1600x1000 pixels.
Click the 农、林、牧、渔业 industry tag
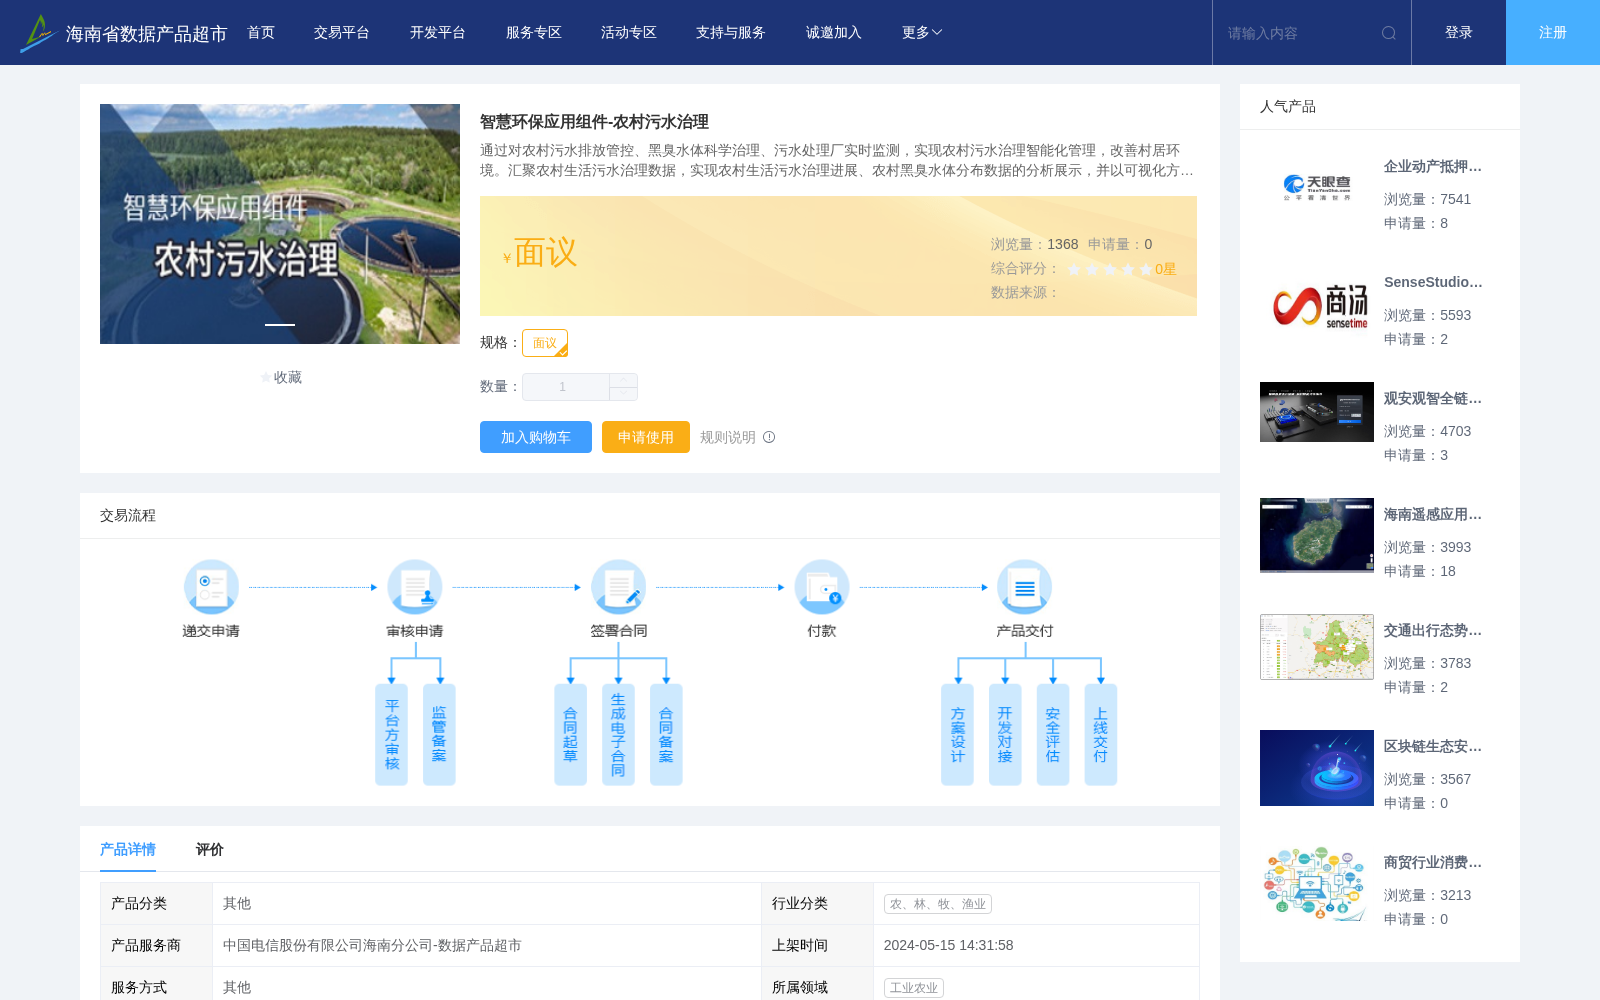938,904
